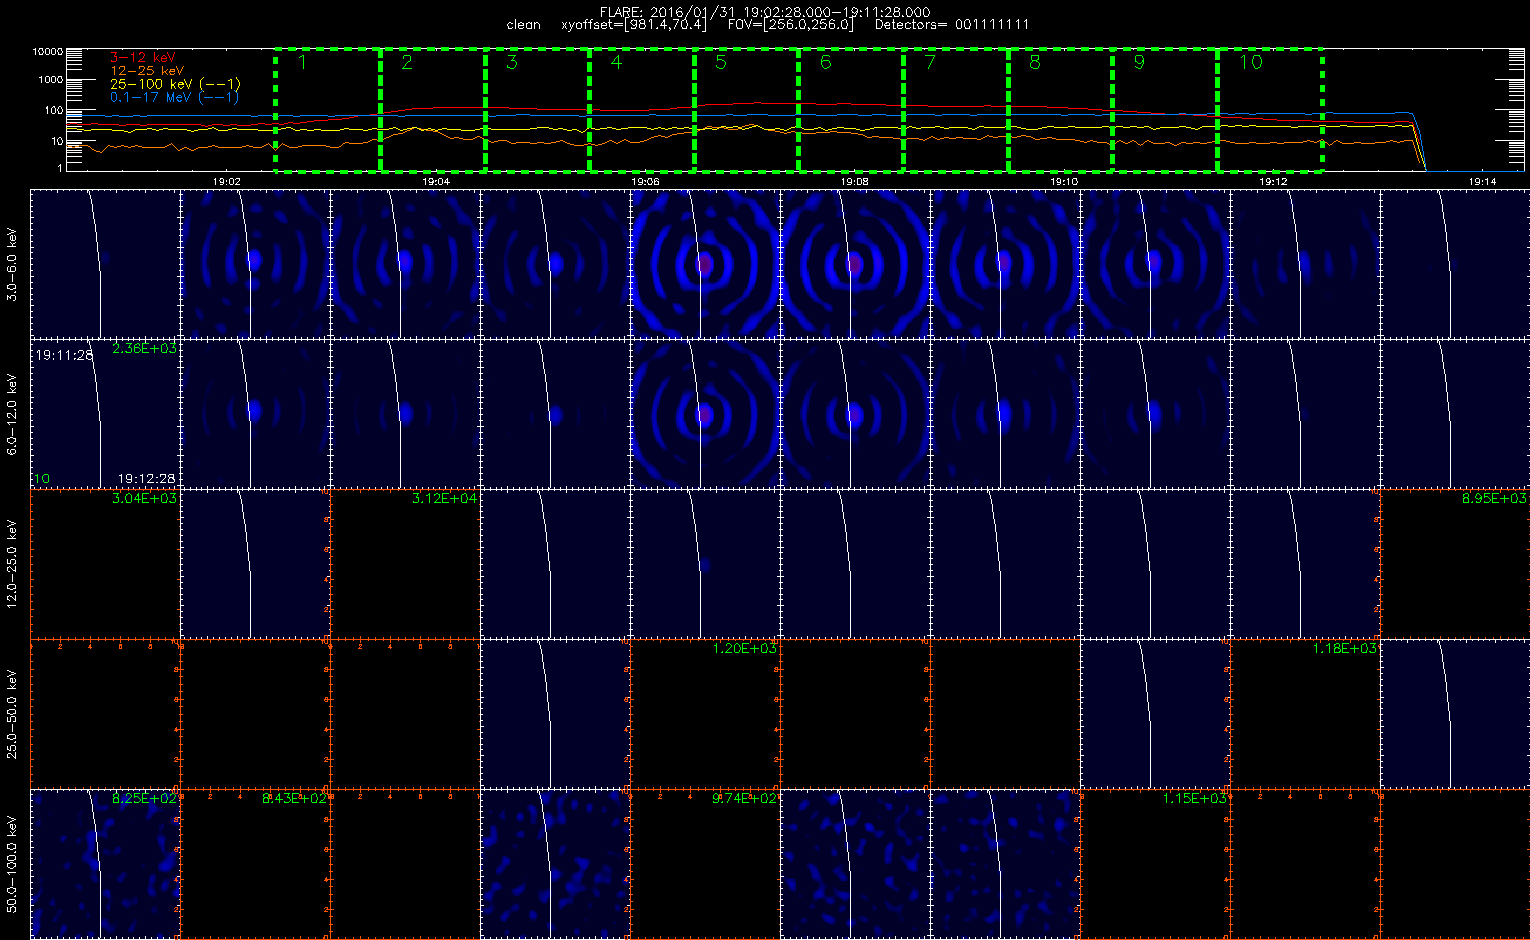Viewport: 1530px width, 940px height.
Task: Select time interval marker 5 in light curve
Action: (x=721, y=62)
